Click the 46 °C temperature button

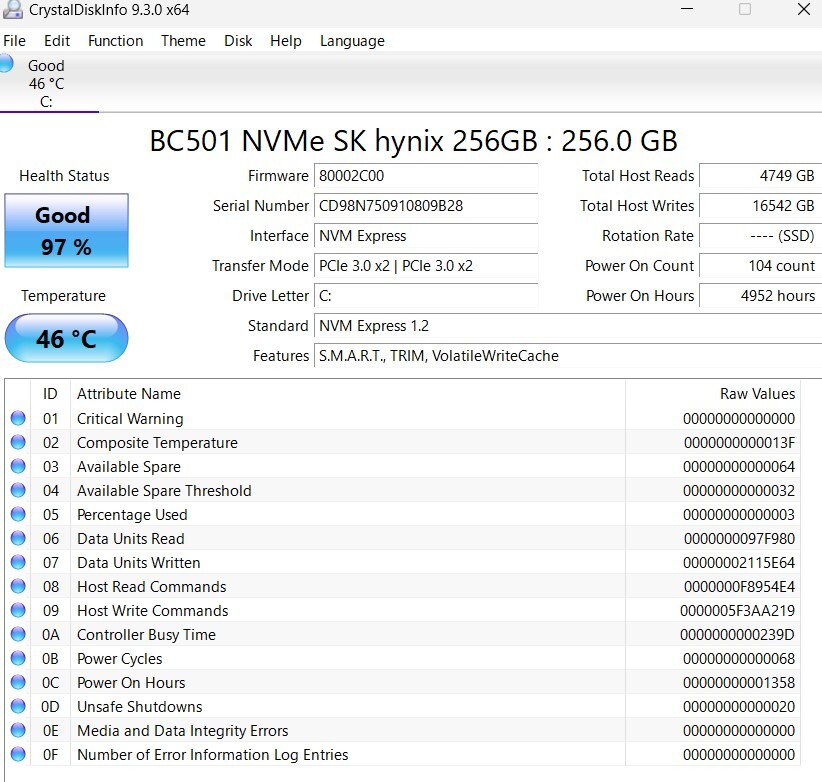click(66, 339)
